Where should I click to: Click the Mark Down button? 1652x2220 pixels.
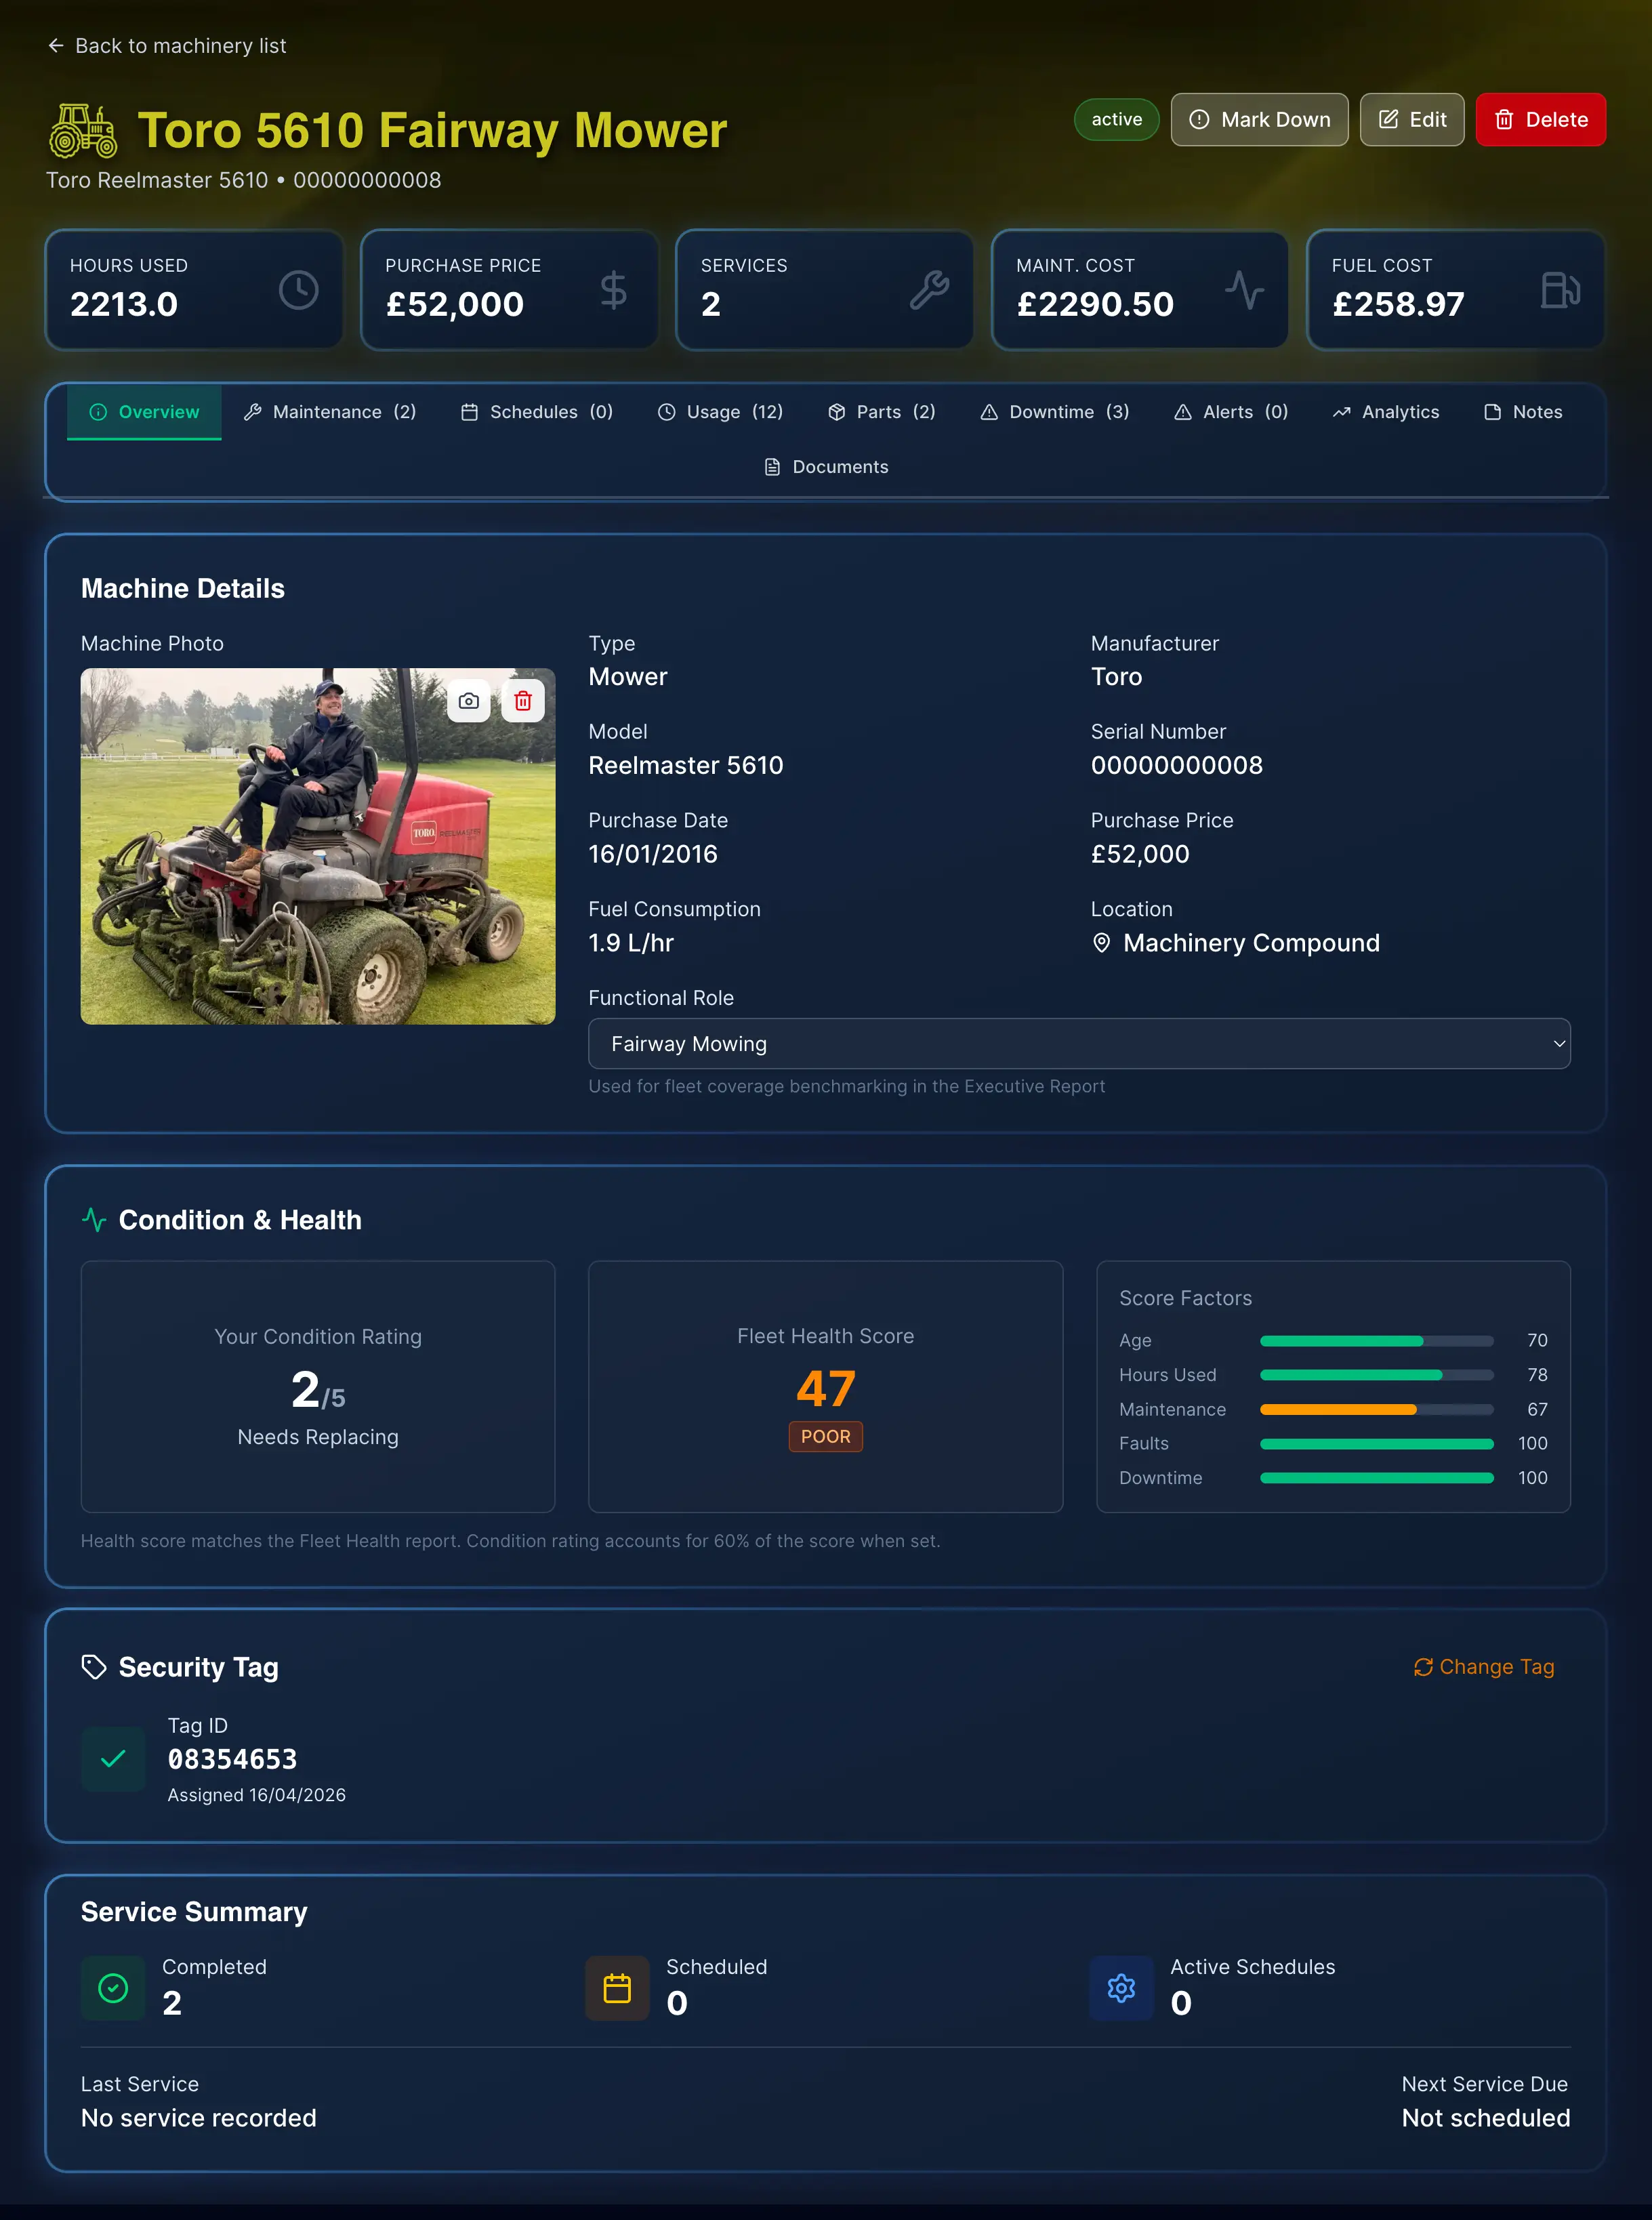tap(1260, 120)
